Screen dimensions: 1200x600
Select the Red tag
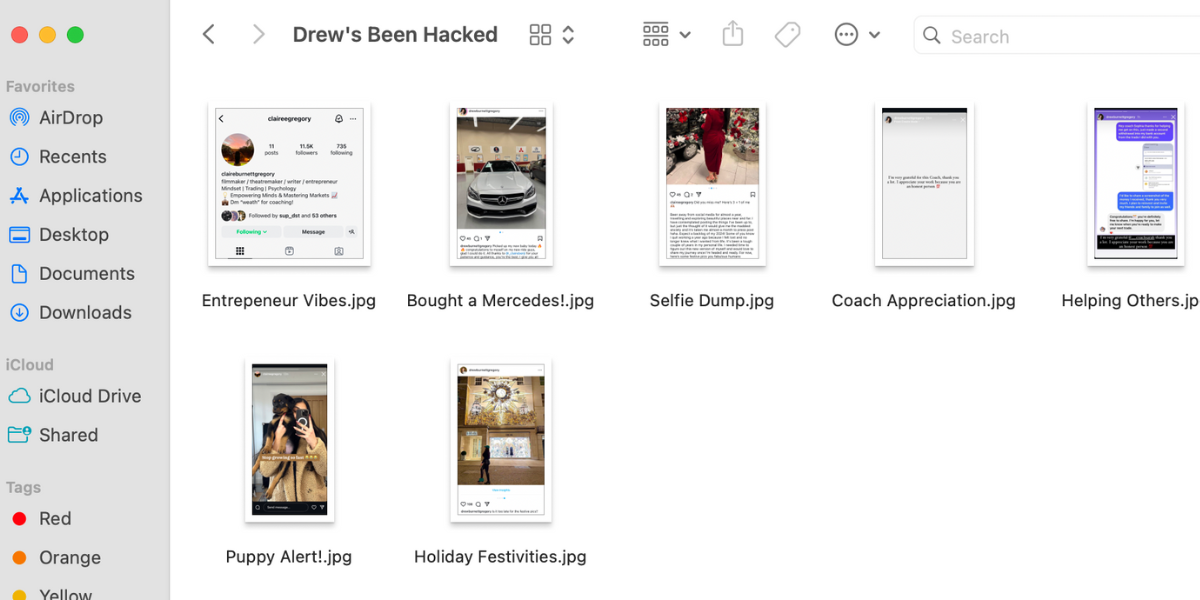point(54,519)
